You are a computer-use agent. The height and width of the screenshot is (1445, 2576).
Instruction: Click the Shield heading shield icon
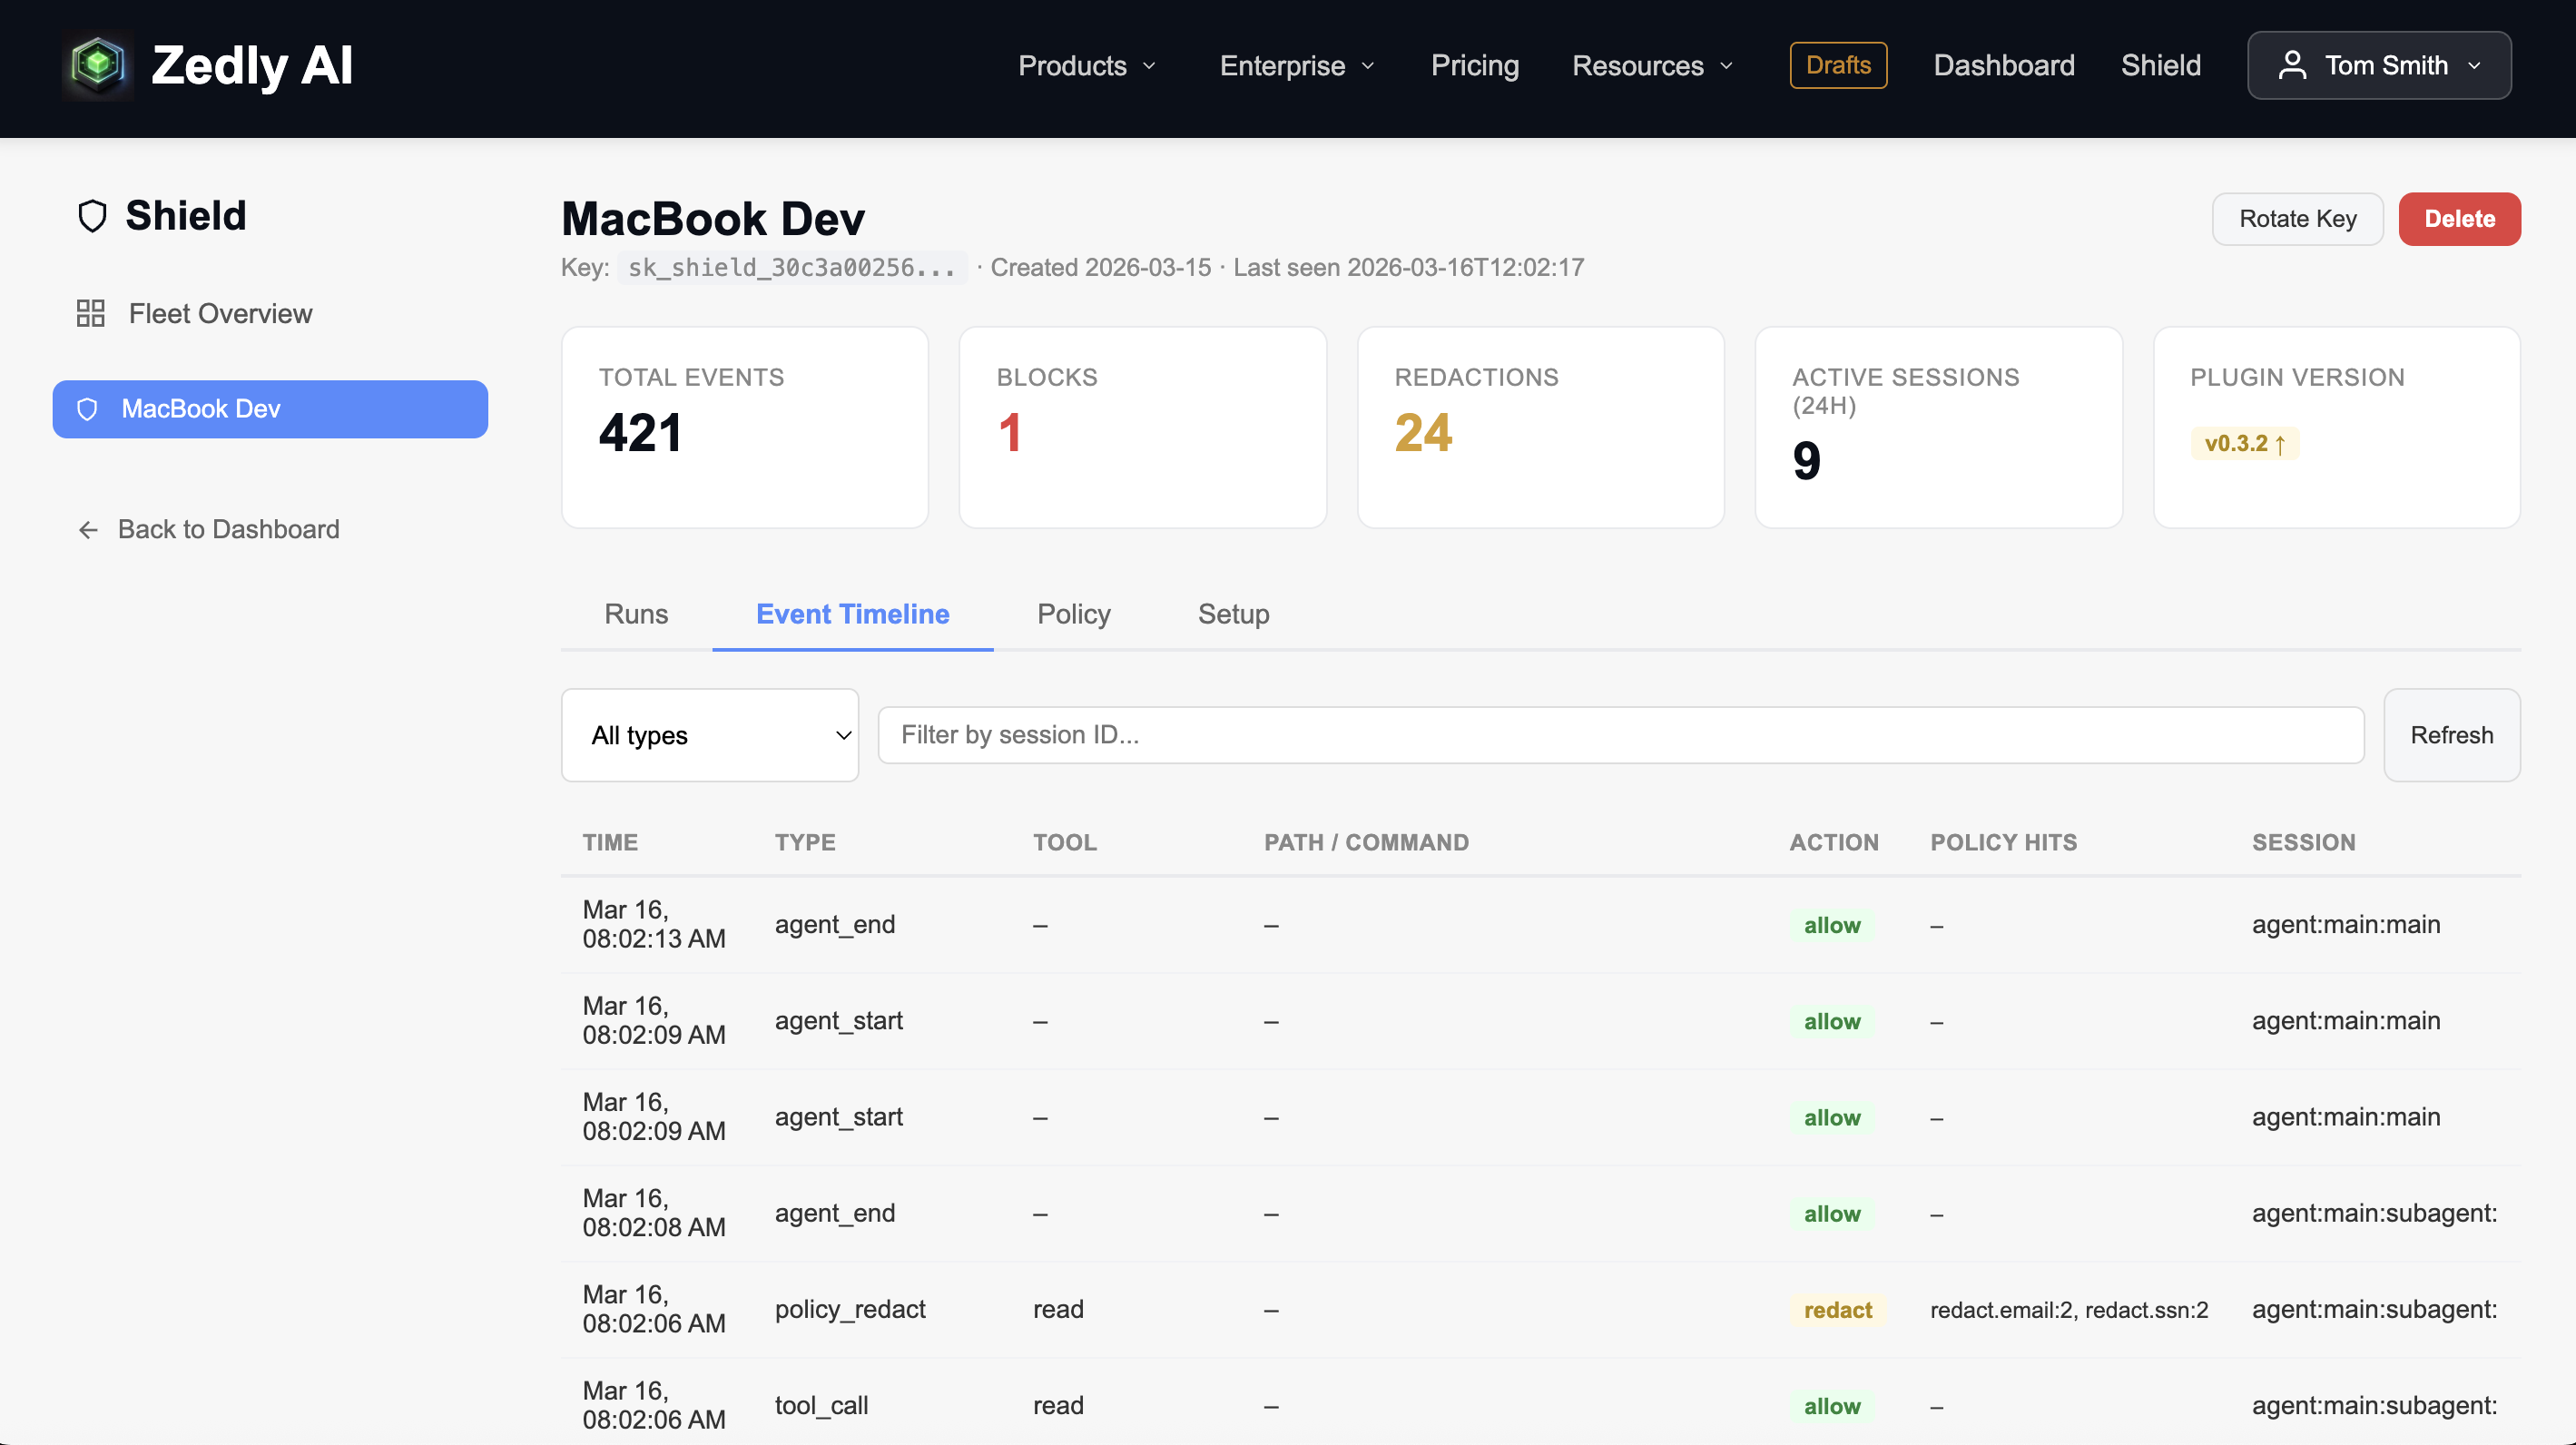pyautogui.click(x=92, y=216)
